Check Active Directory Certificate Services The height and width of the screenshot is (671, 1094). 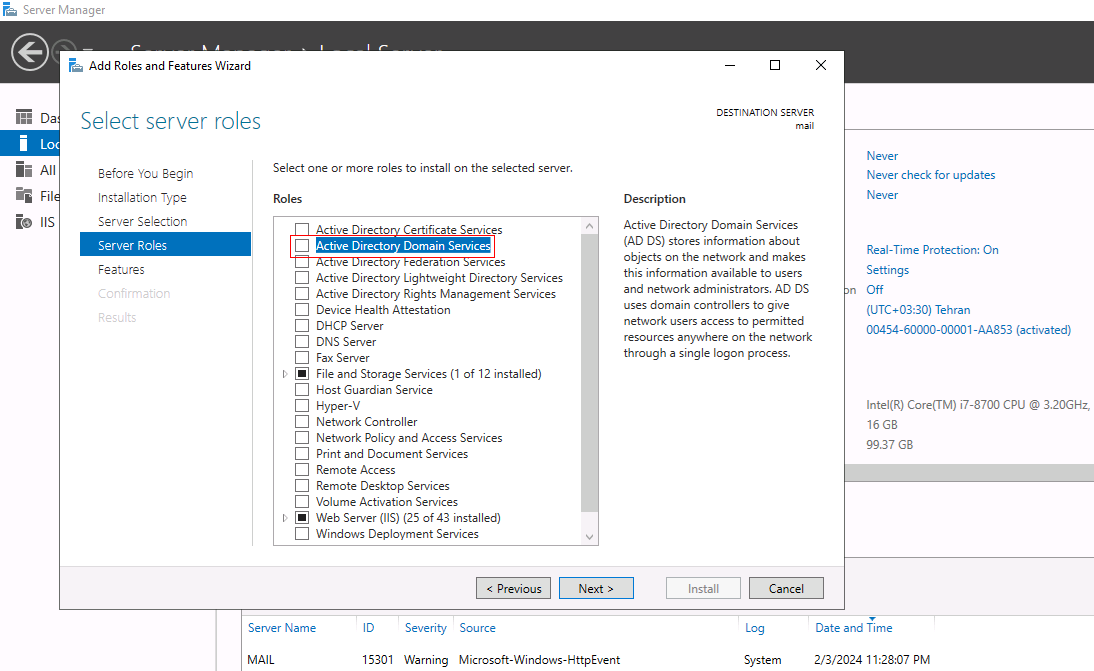tap(302, 229)
